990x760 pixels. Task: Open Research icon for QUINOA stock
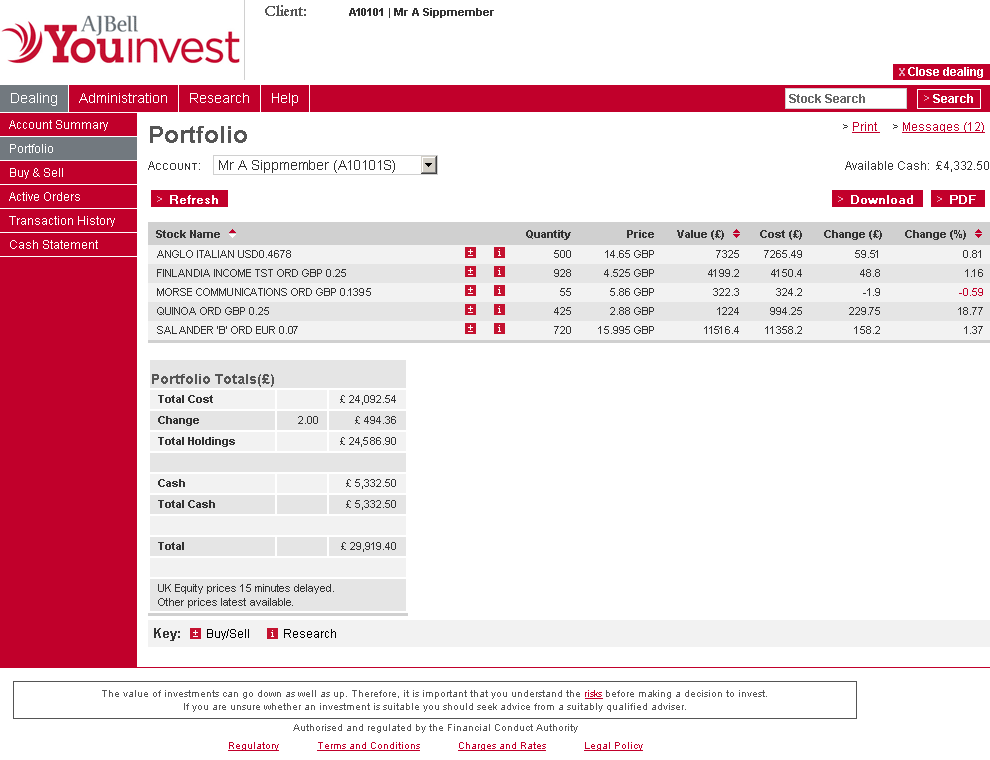[499, 310]
